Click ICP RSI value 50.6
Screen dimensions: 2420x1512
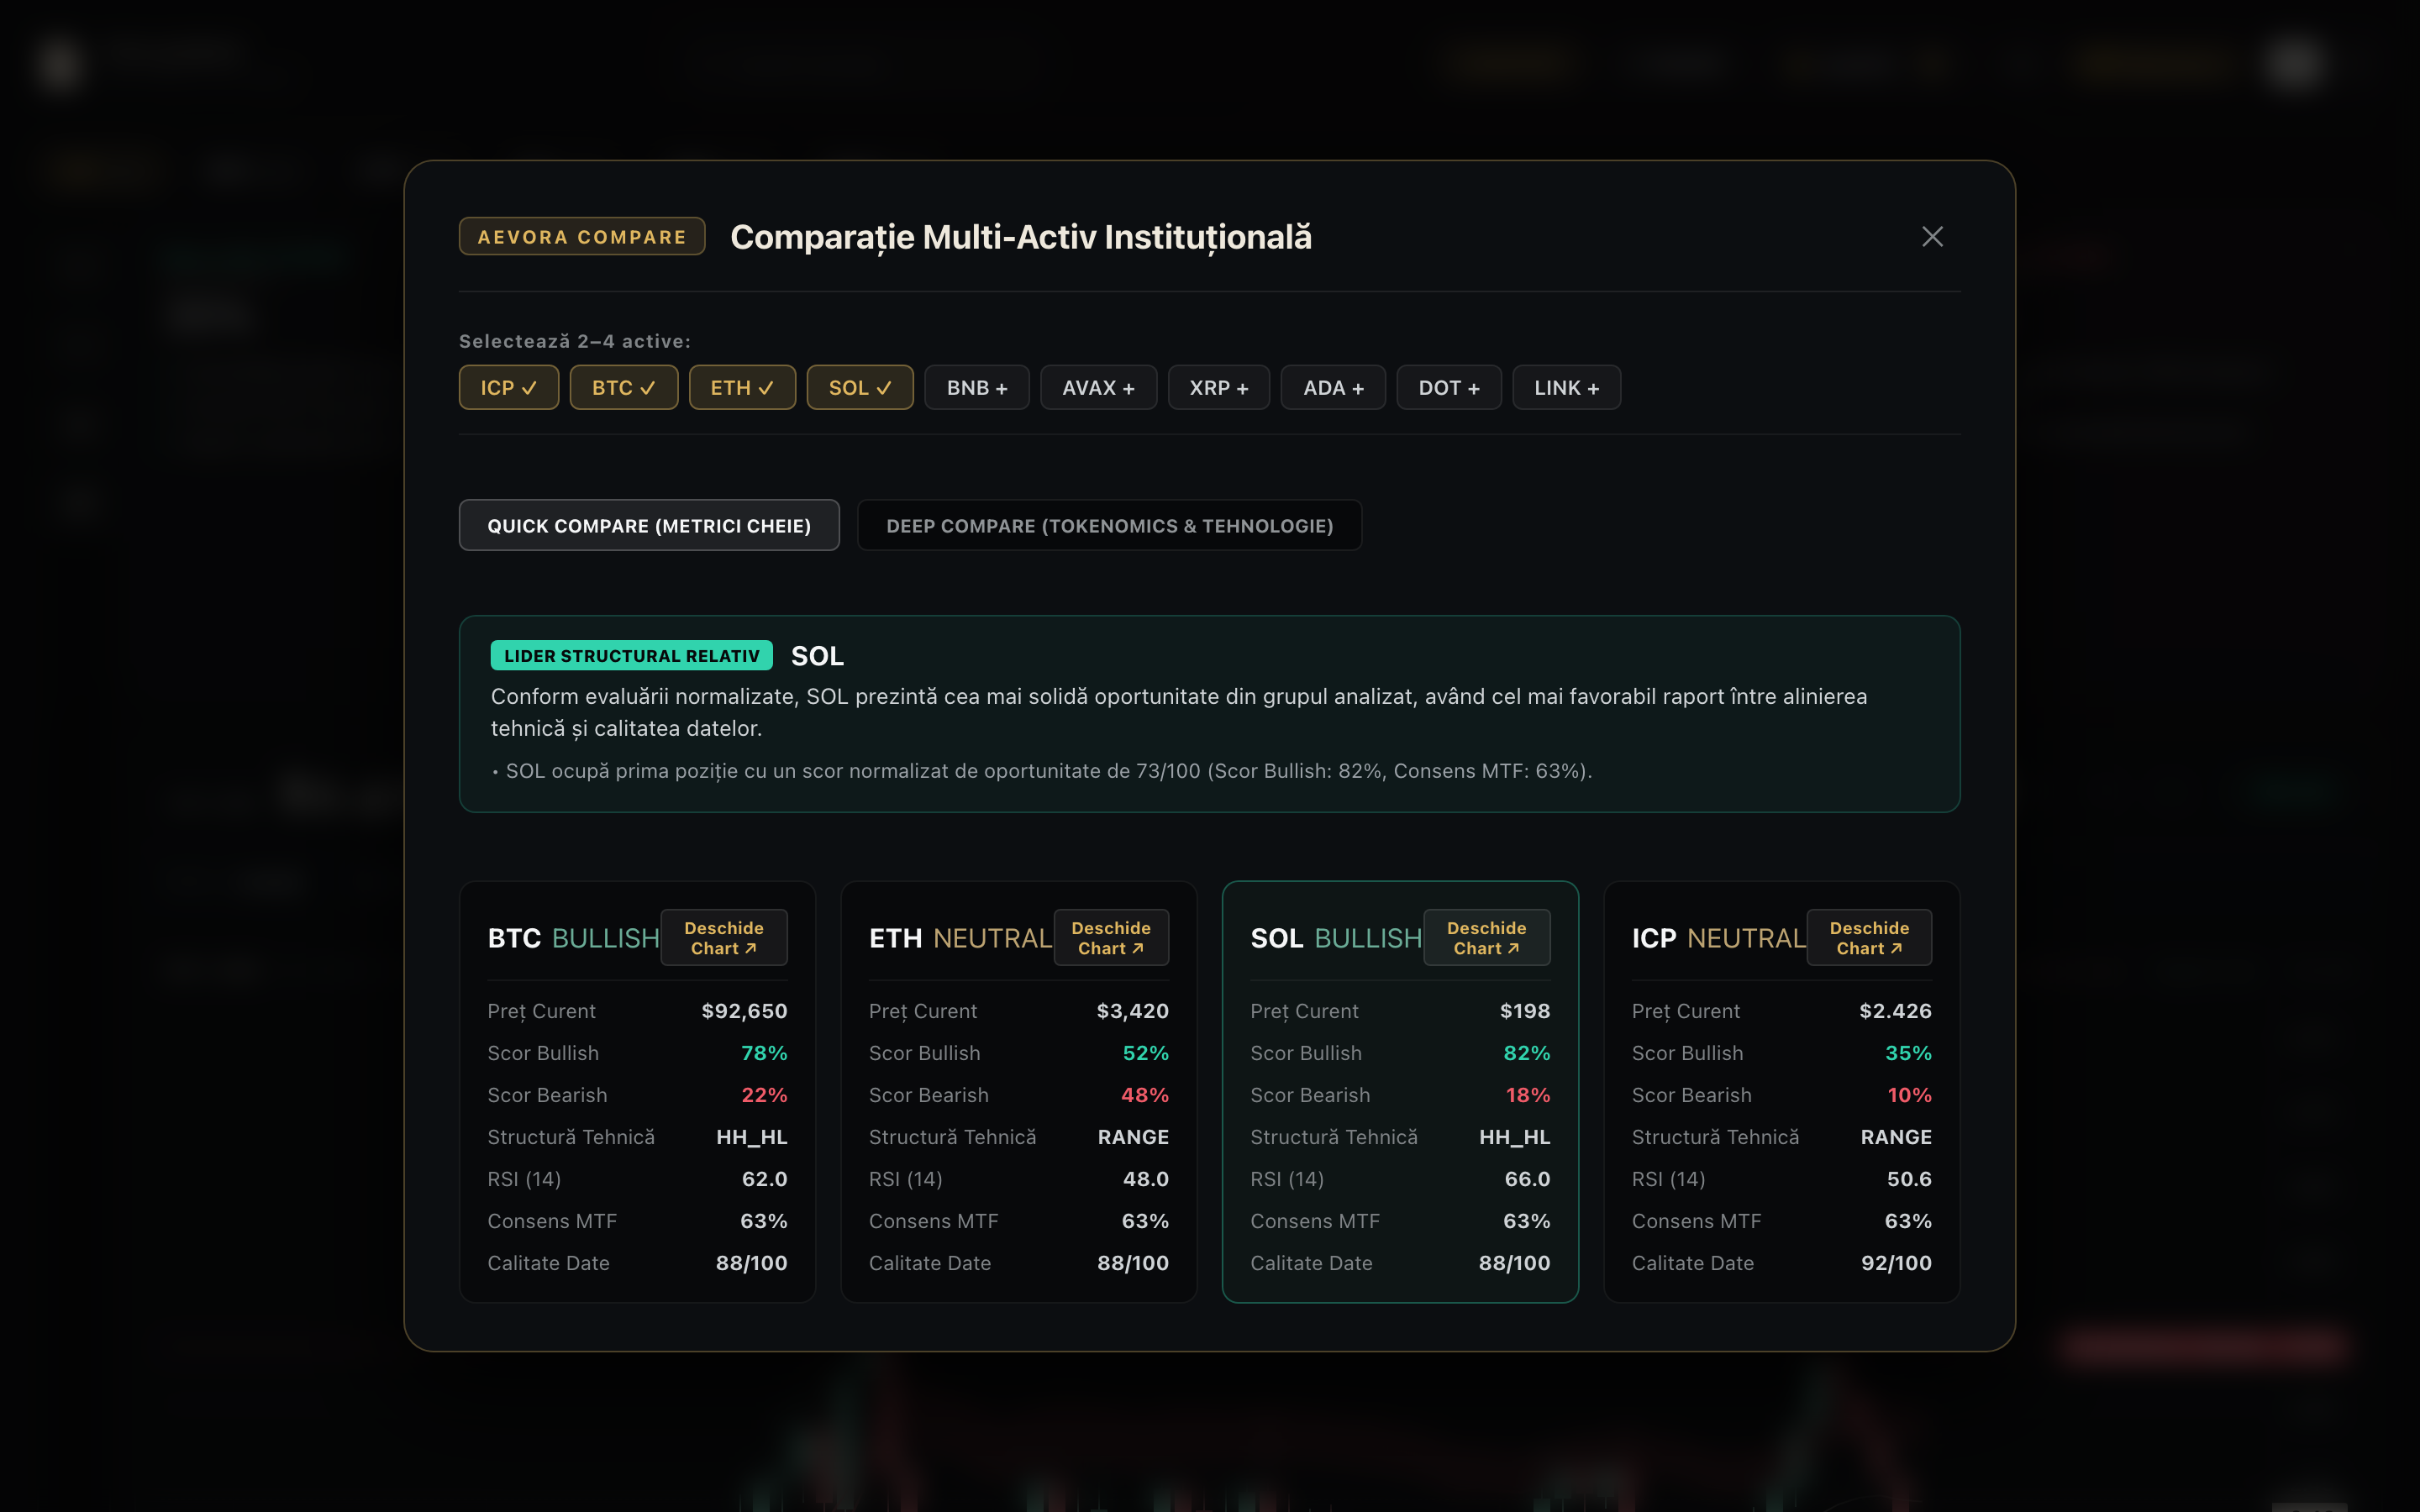(x=1909, y=1179)
